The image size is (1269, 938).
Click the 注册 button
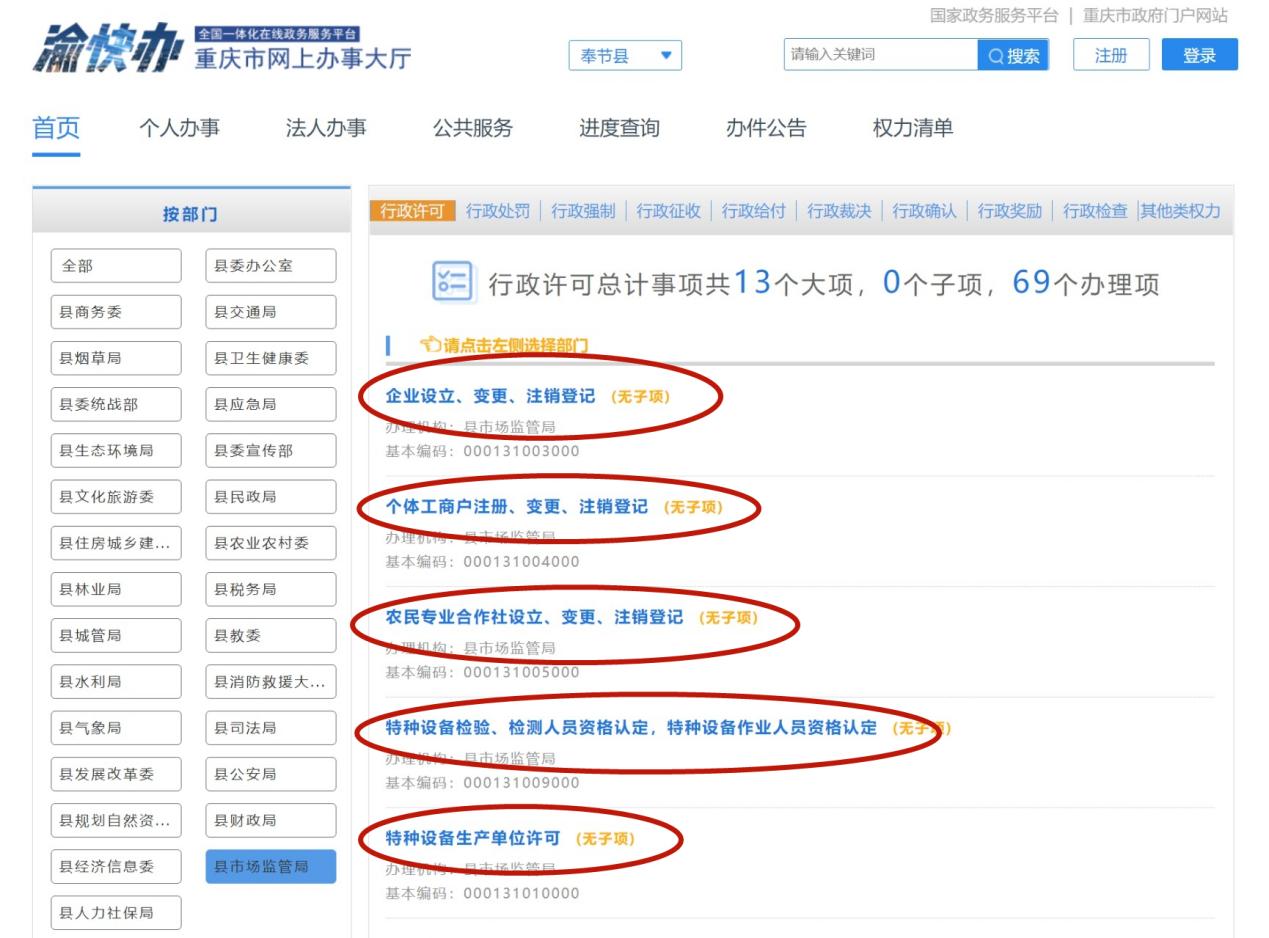1111,55
